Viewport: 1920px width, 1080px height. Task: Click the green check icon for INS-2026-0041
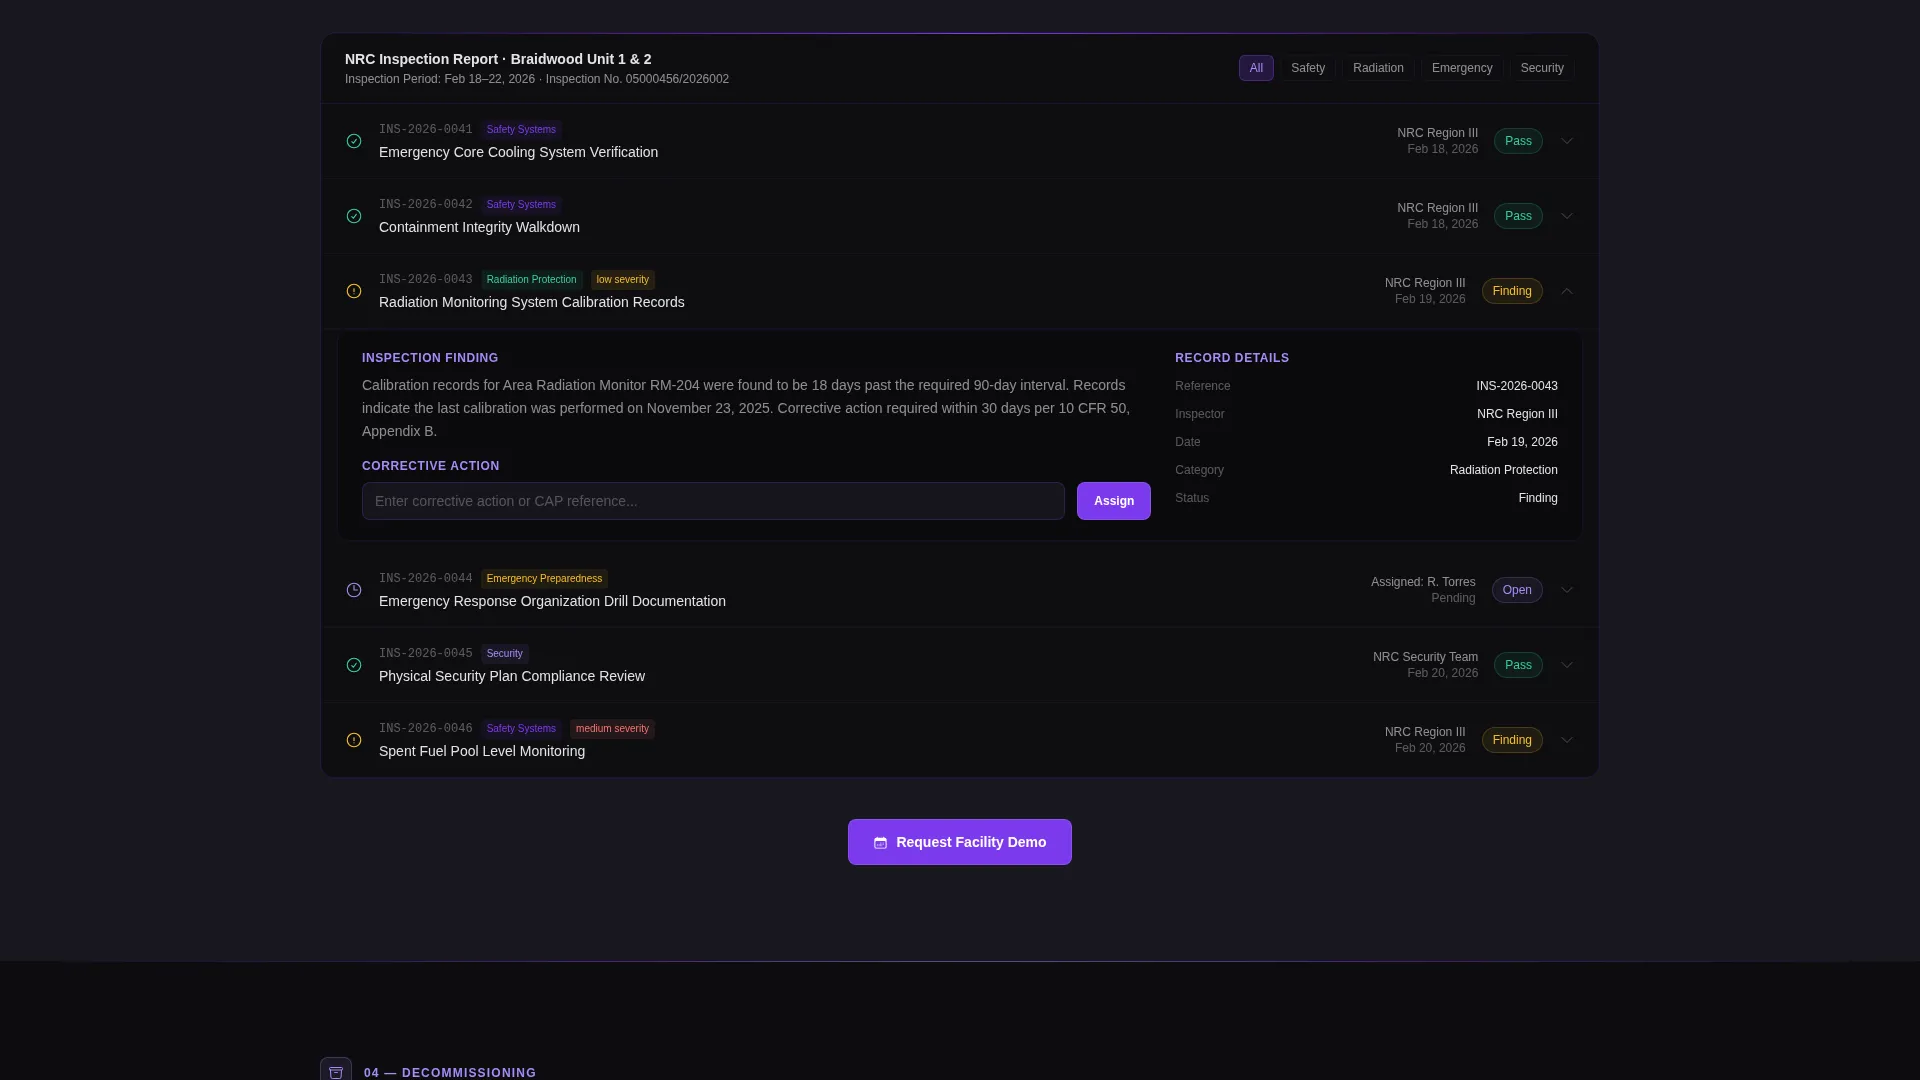tap(354, 141)
